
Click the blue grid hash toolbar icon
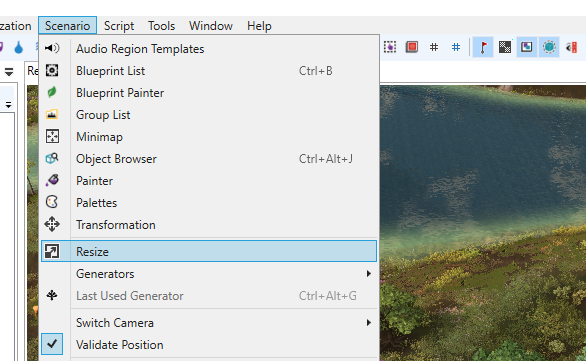[x=456, y=47]
